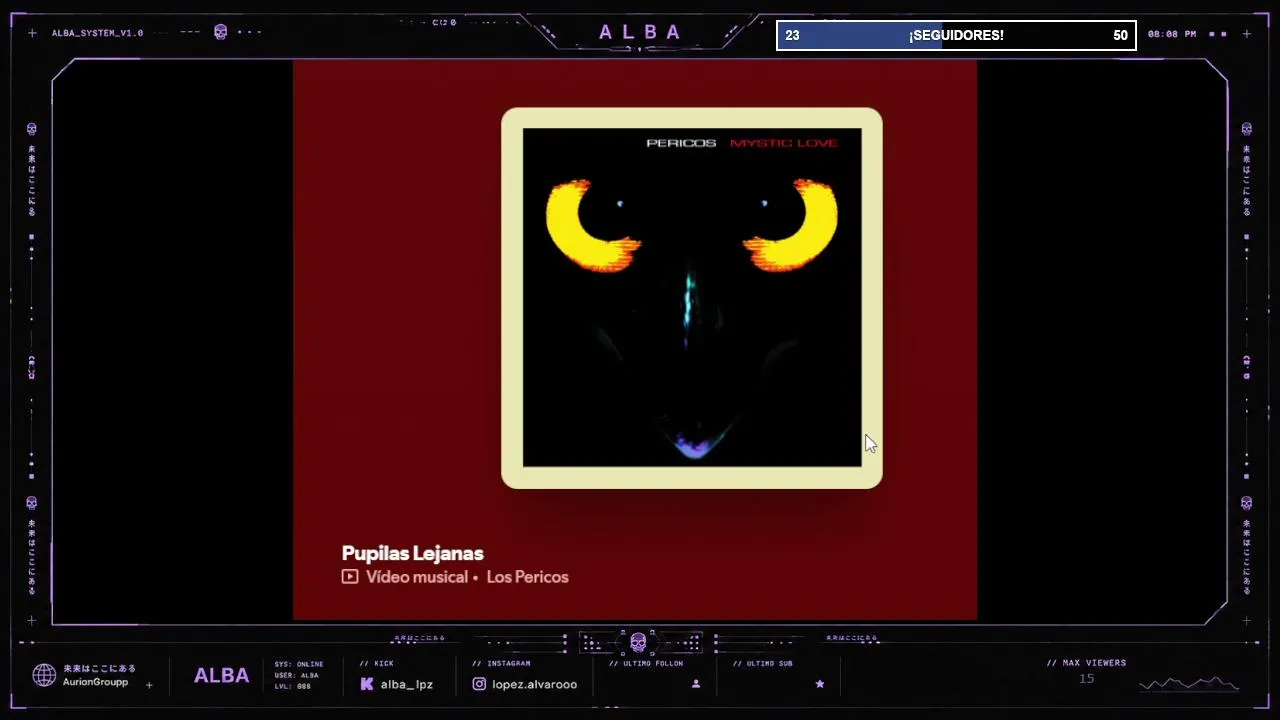1280x720 pixels.
Task: Open the Los Pericos artist link
Action: [527, 577]
